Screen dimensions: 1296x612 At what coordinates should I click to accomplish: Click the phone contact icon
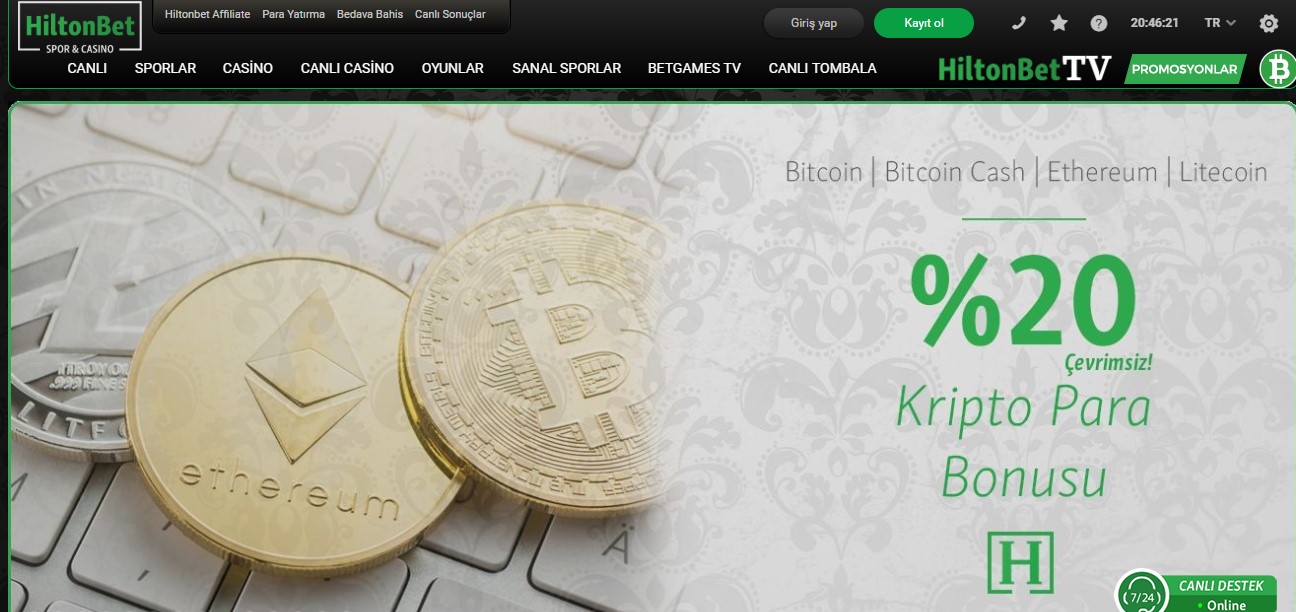click(1020, 23)
